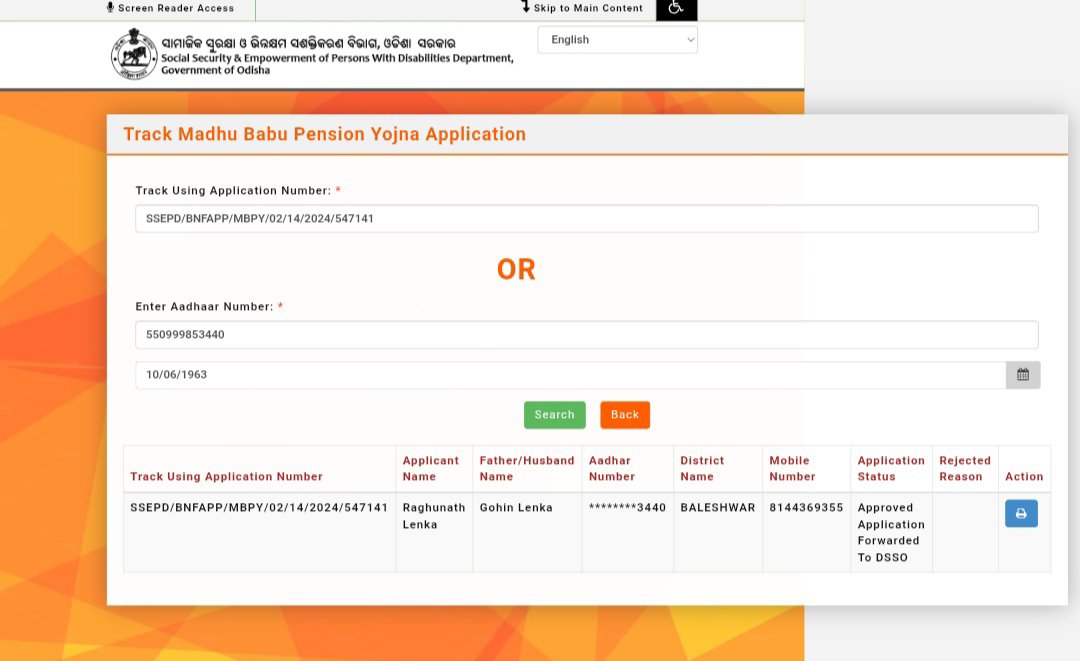Focus the Application Number input field
Viewport: 1080px width, 661px height.
(x=587, y=218)
